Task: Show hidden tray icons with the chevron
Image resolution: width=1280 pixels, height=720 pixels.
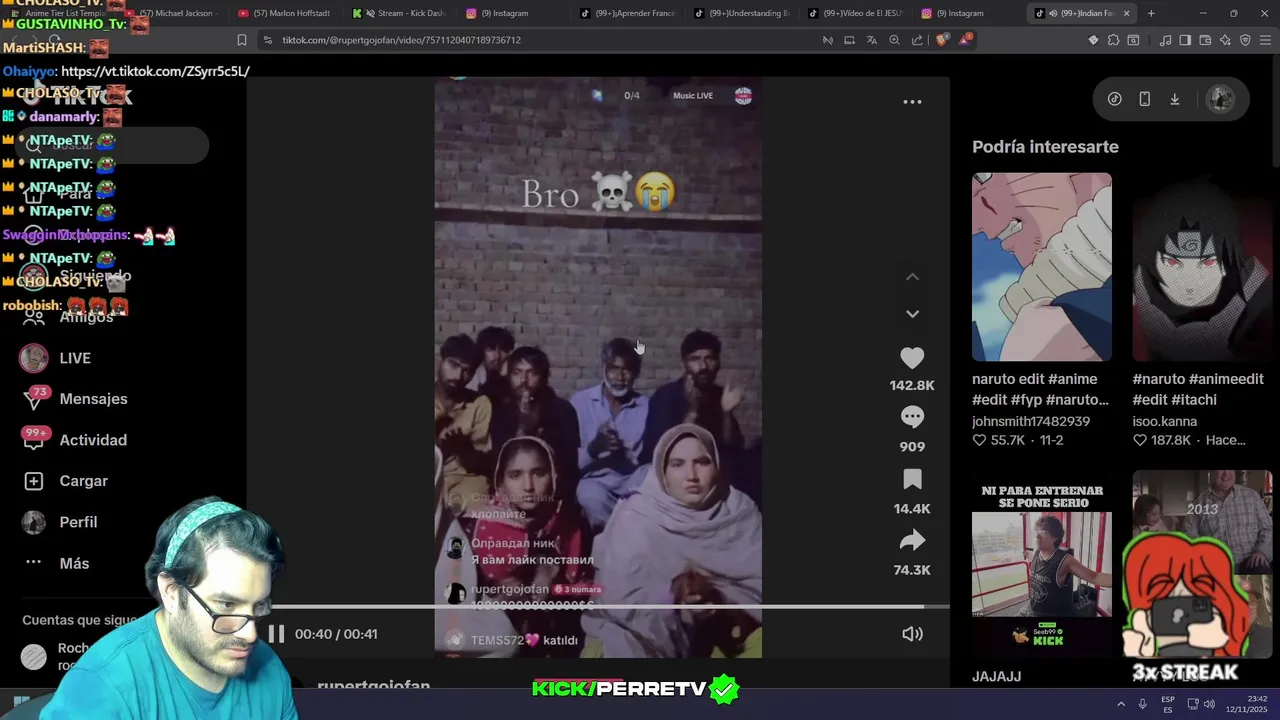Action: (x=1121, y=704)
